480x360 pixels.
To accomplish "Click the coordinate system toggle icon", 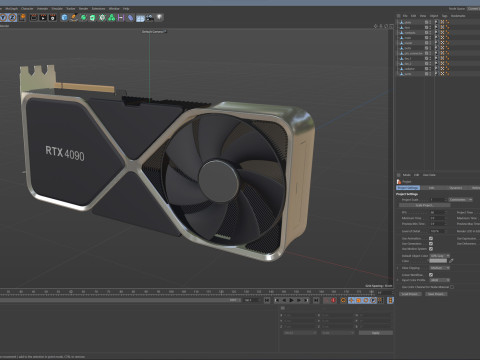I will pos(22,17).
